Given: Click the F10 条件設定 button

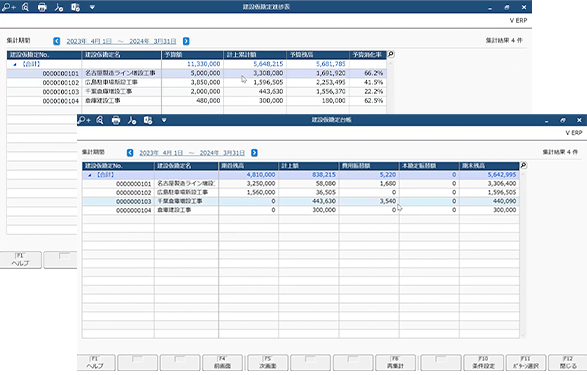Looking at the screenshot, I should coord(483,363).
